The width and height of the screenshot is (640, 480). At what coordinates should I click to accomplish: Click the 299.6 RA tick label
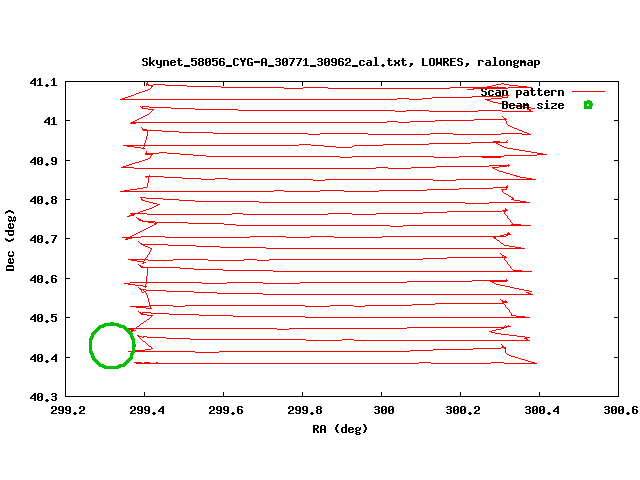[x=226, y=410]
